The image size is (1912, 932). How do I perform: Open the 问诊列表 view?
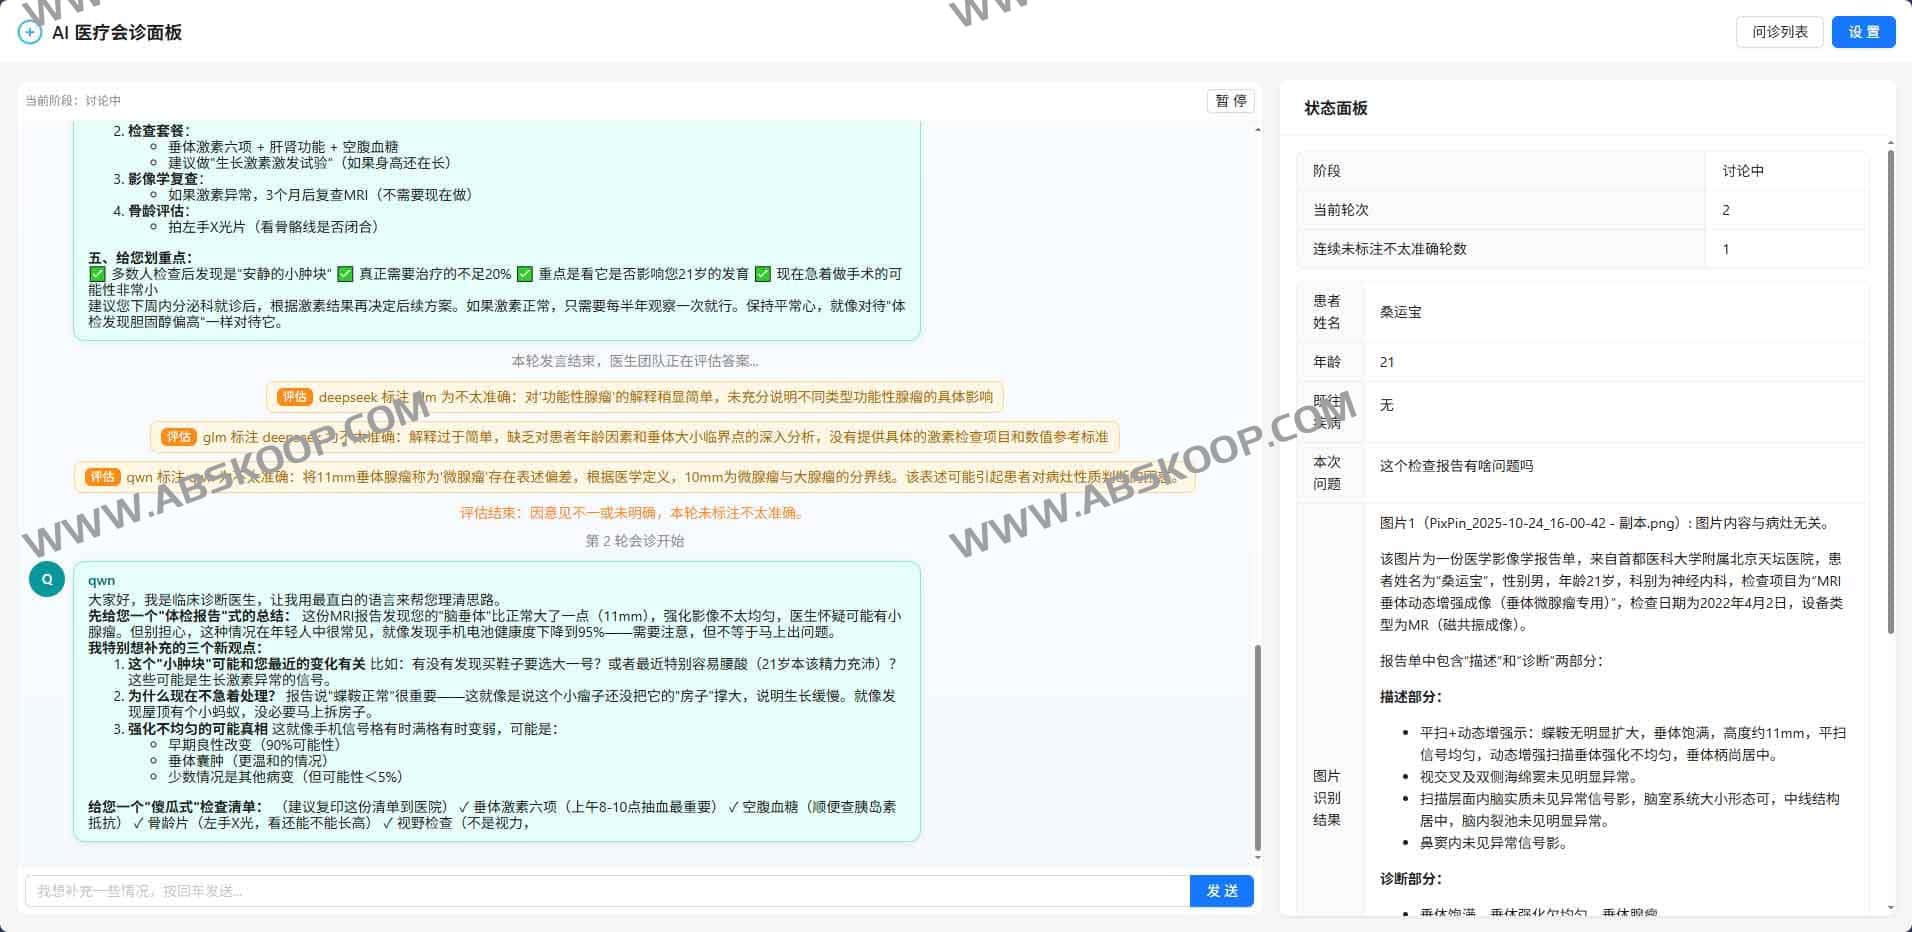tap(1779, 31)
